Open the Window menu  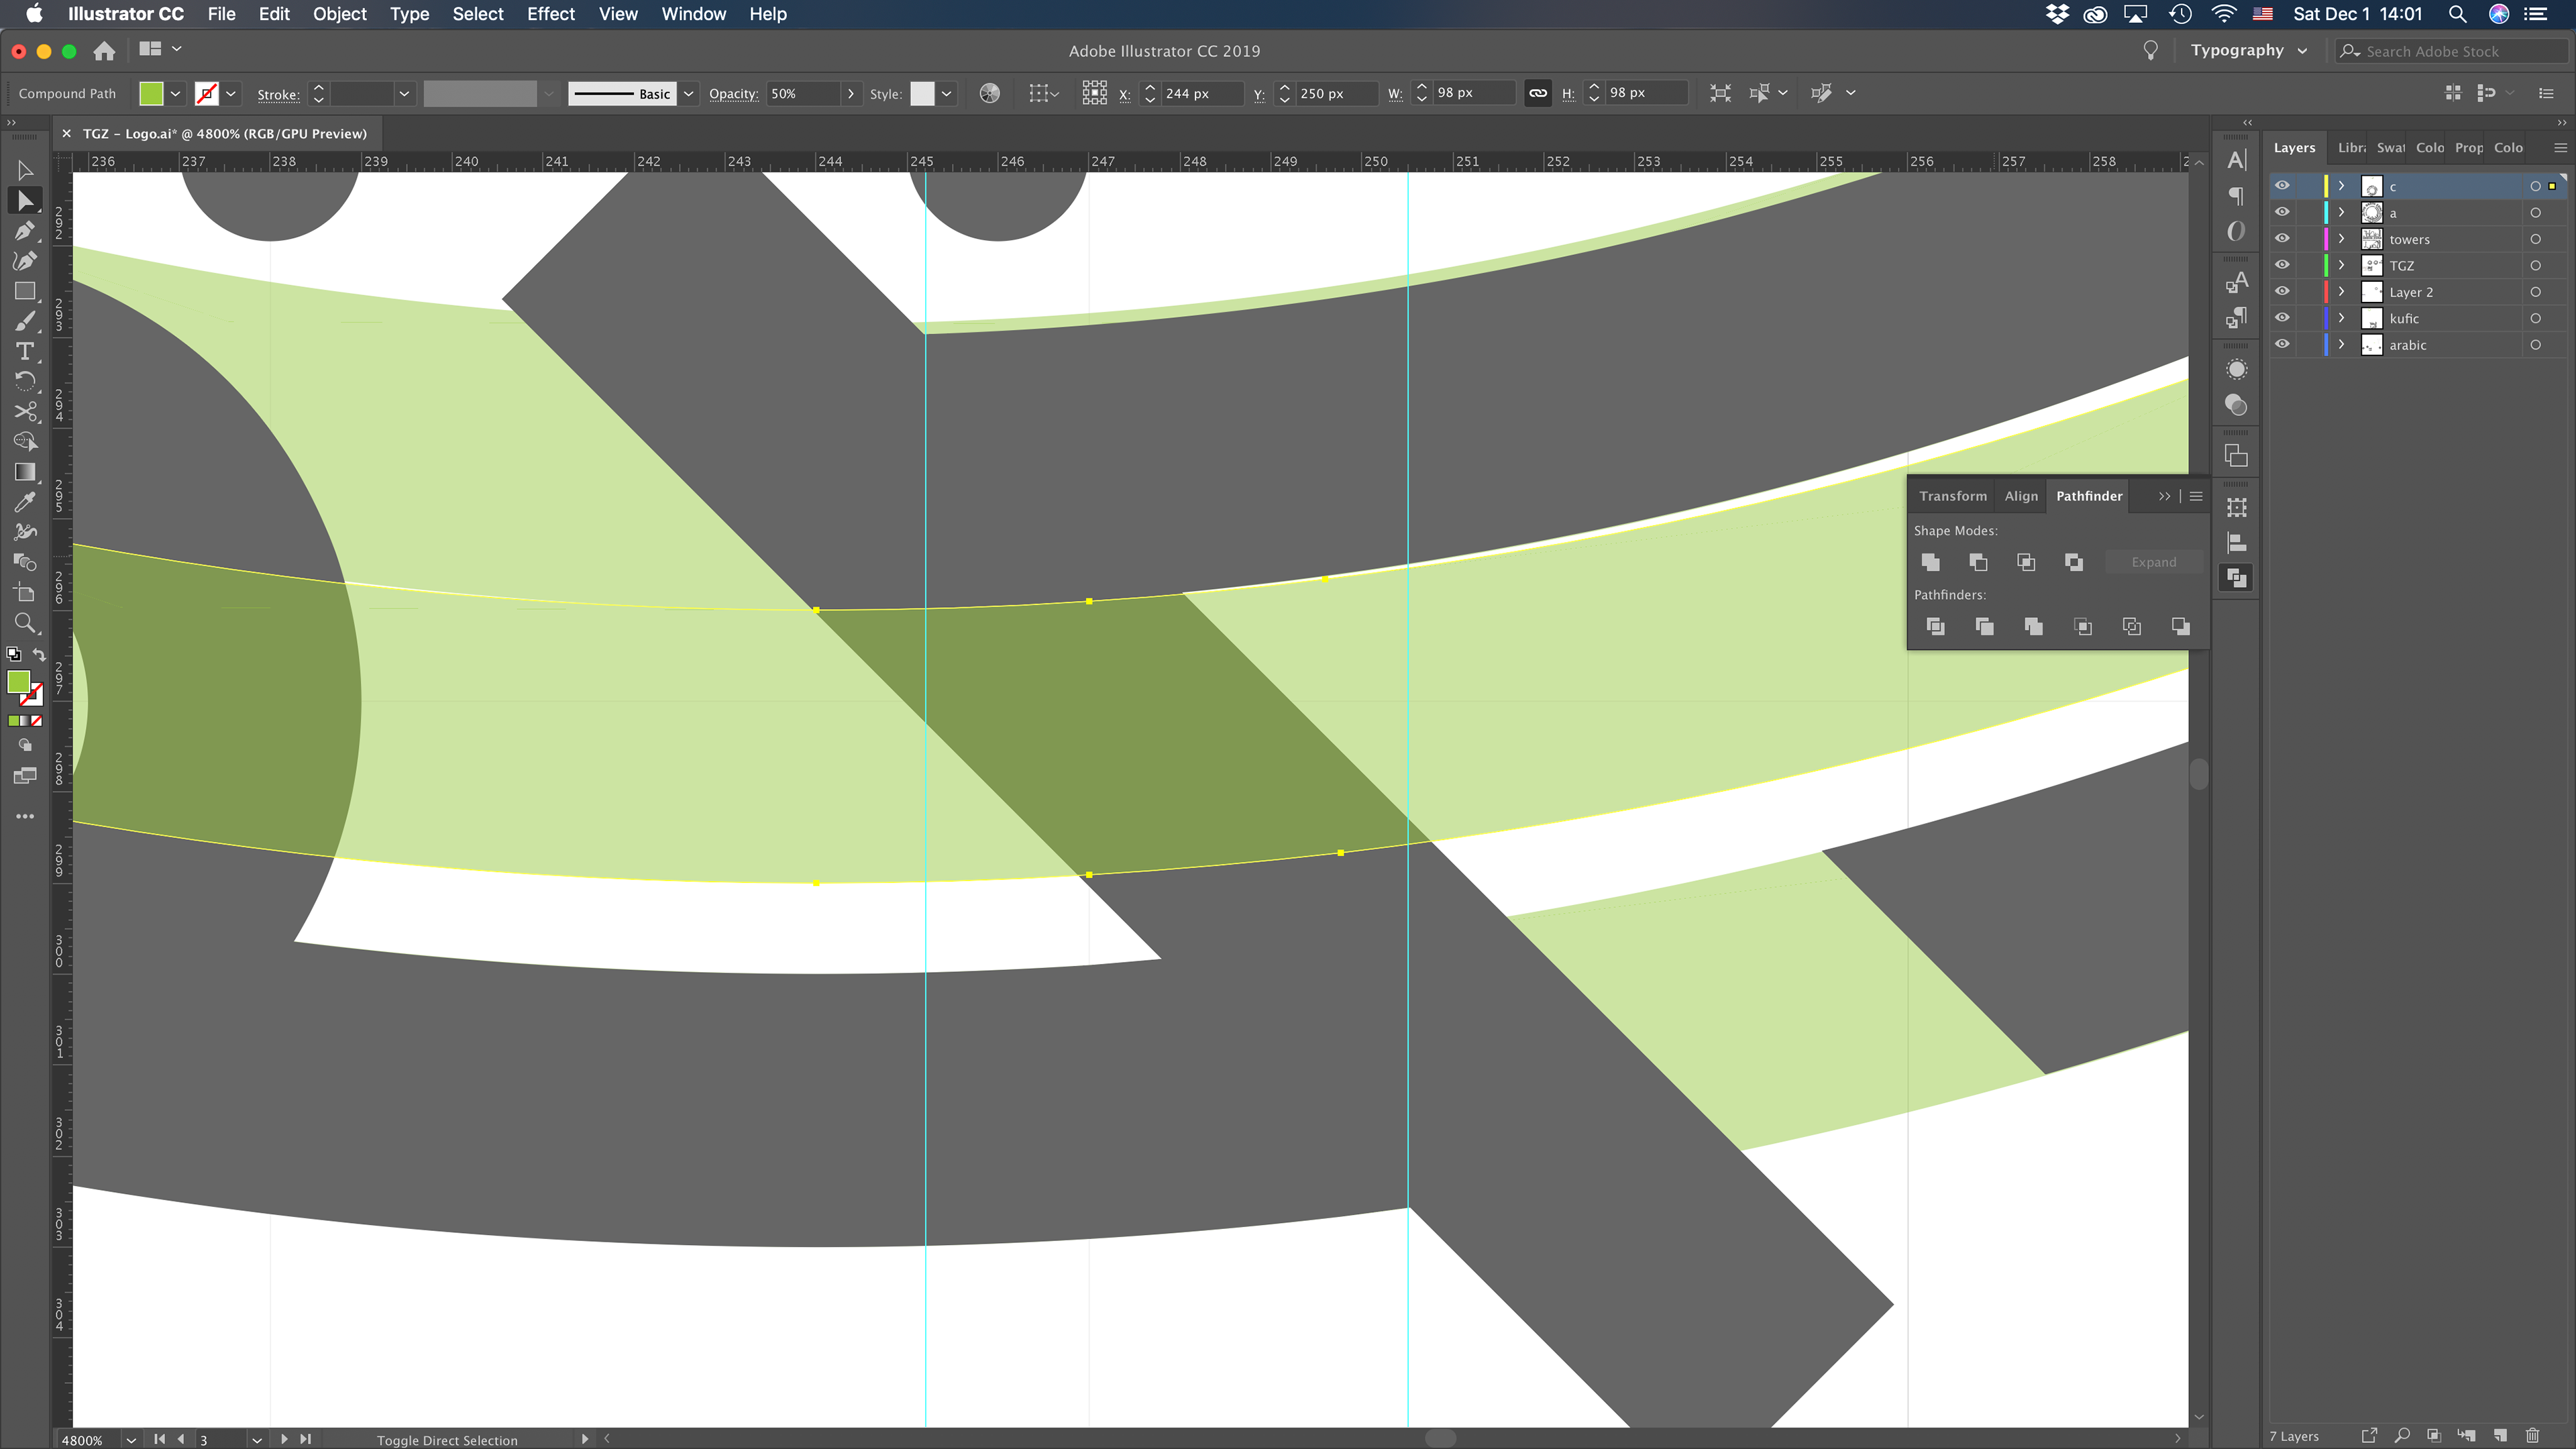693,14
